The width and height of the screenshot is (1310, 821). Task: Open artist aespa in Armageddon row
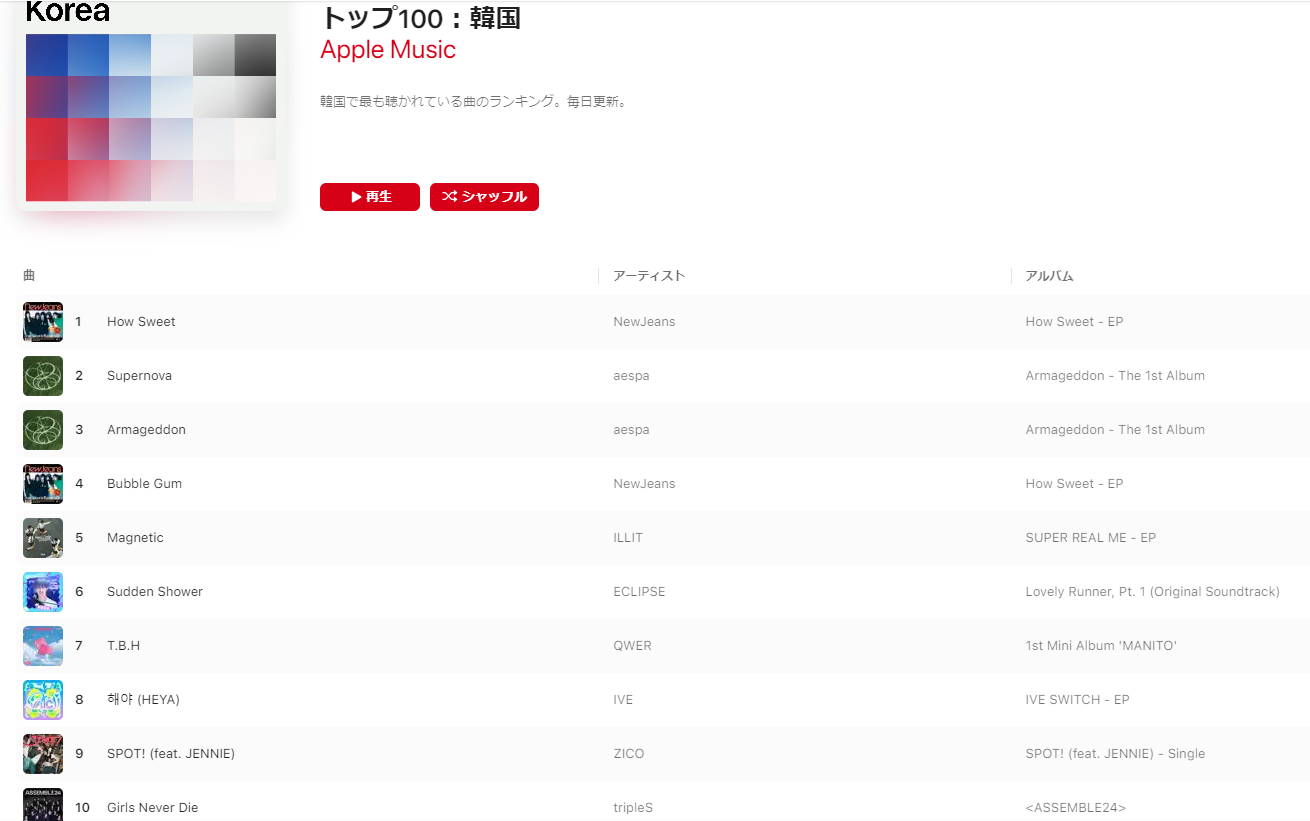(631, 430)
